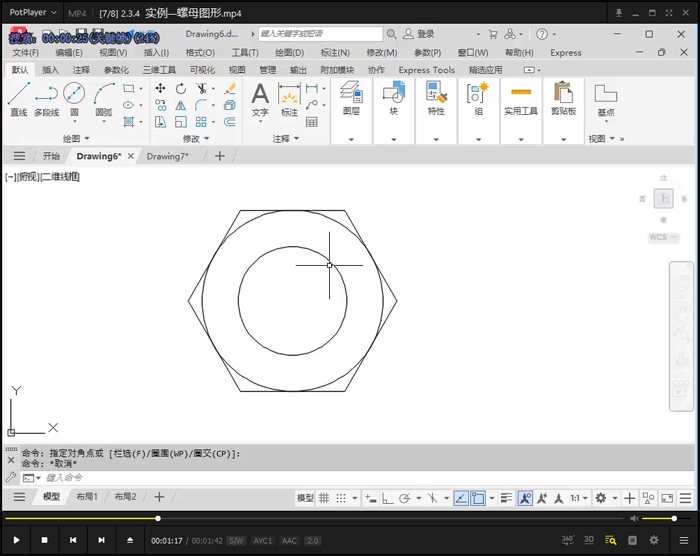The height and width of the screenshot is (556, 700).
Task: Toggle annotation visibility in status bar
Action: (525, 498)
